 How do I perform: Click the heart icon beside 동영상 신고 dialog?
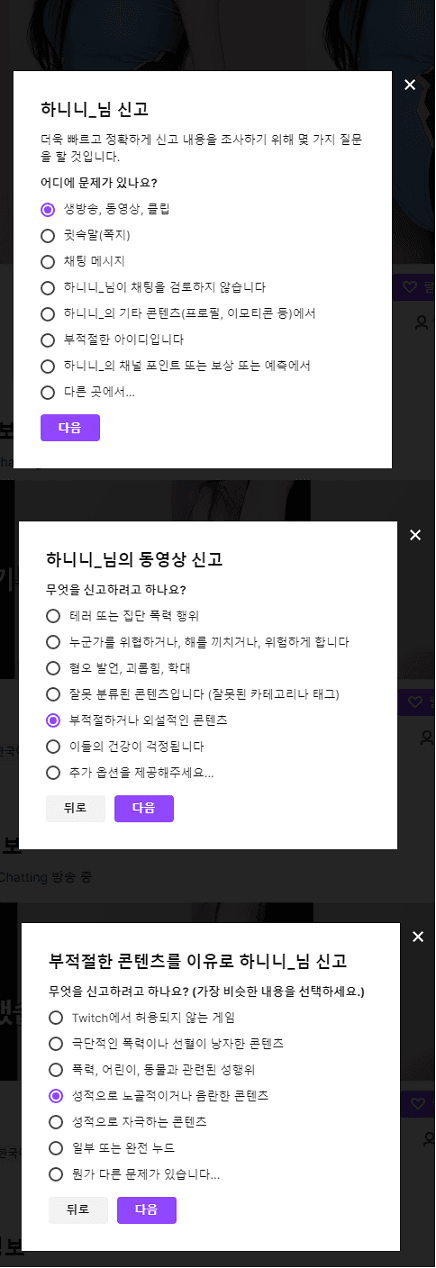[x=413, y=703]
